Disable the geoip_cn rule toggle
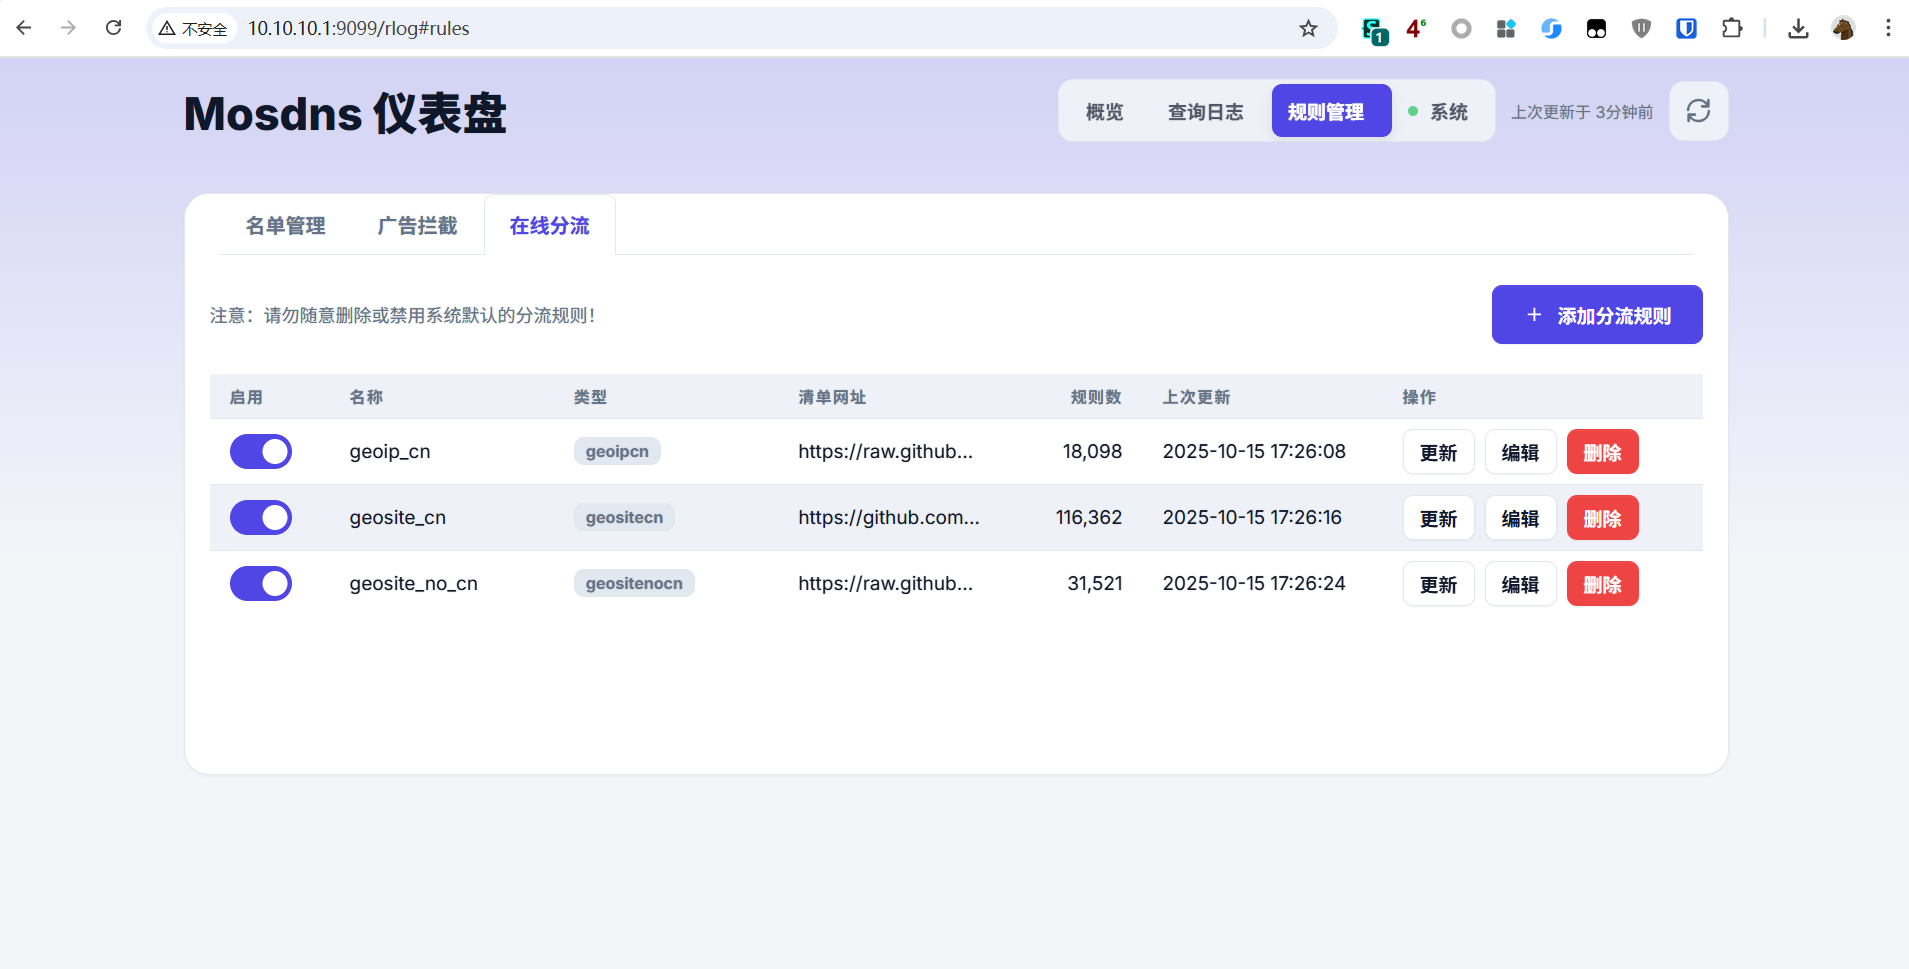This screenshot has width=1909, height=969. (261, 451)
